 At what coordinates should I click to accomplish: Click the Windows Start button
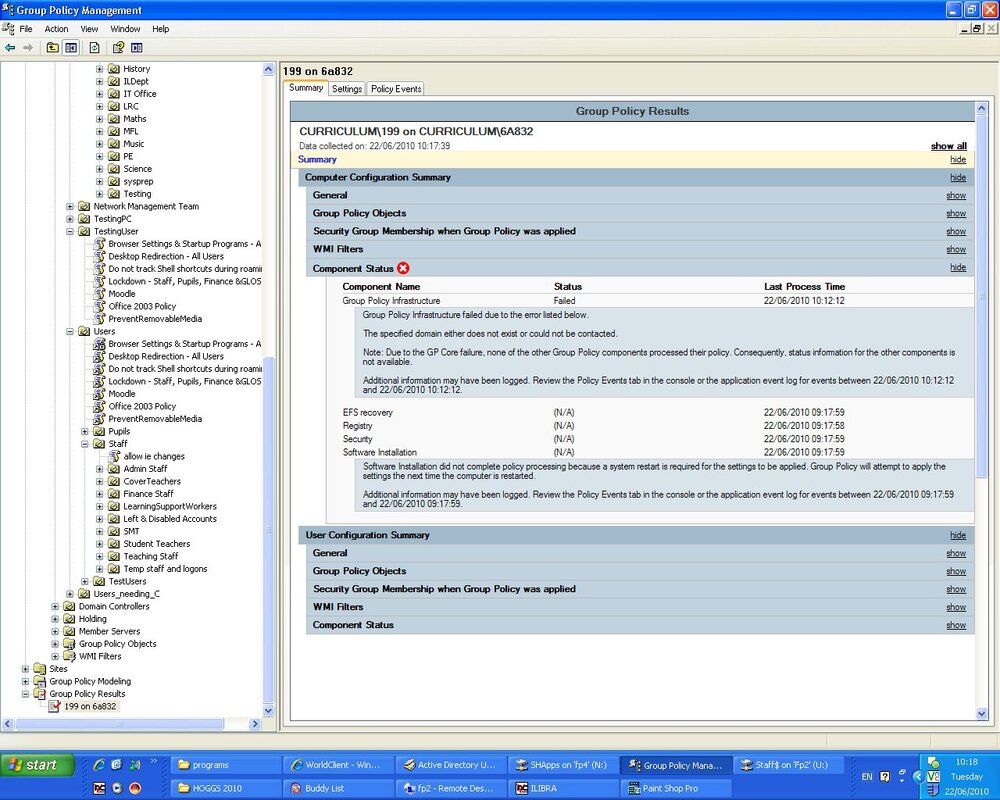(x=38, y=764)
